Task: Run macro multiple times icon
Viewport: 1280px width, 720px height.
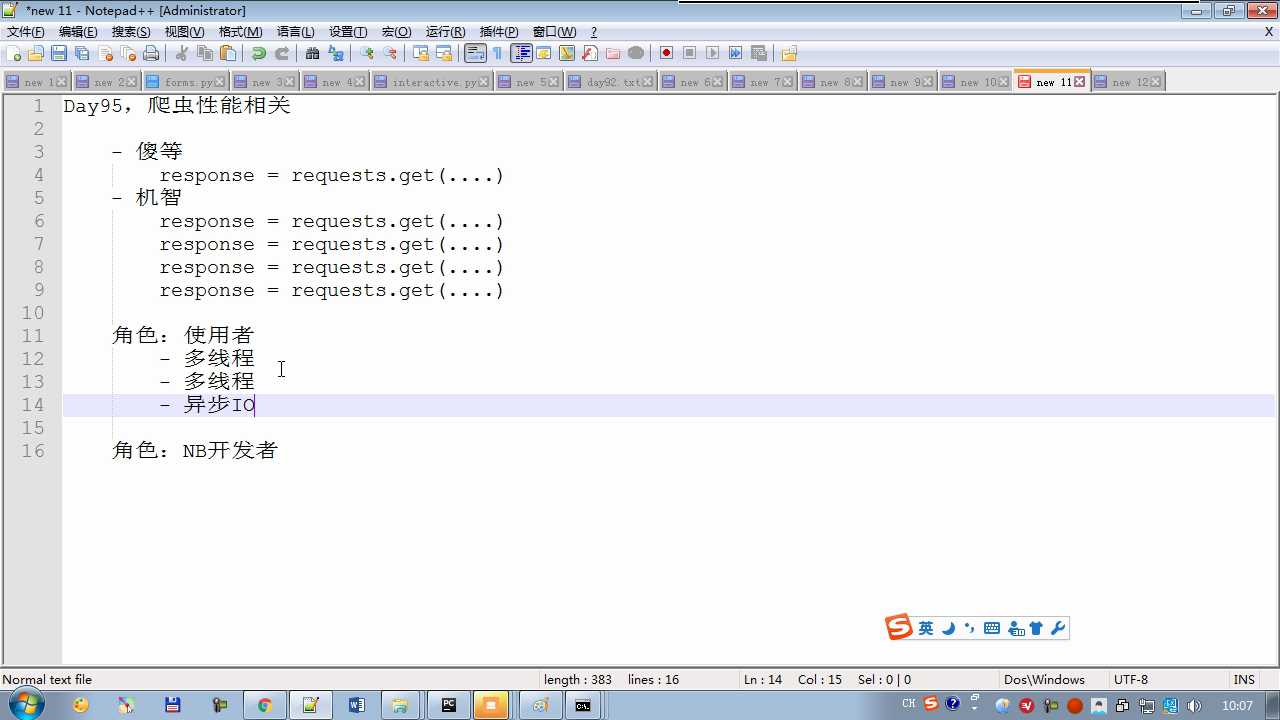Action: (735, 53)
